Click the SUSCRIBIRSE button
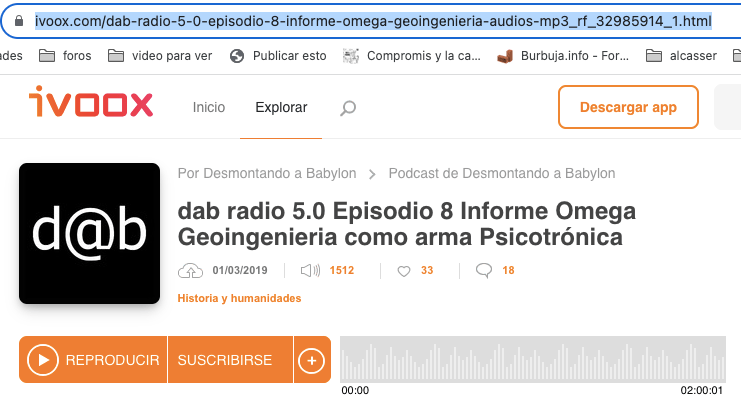This screenshot has width=741, height=403. [224, 360]
